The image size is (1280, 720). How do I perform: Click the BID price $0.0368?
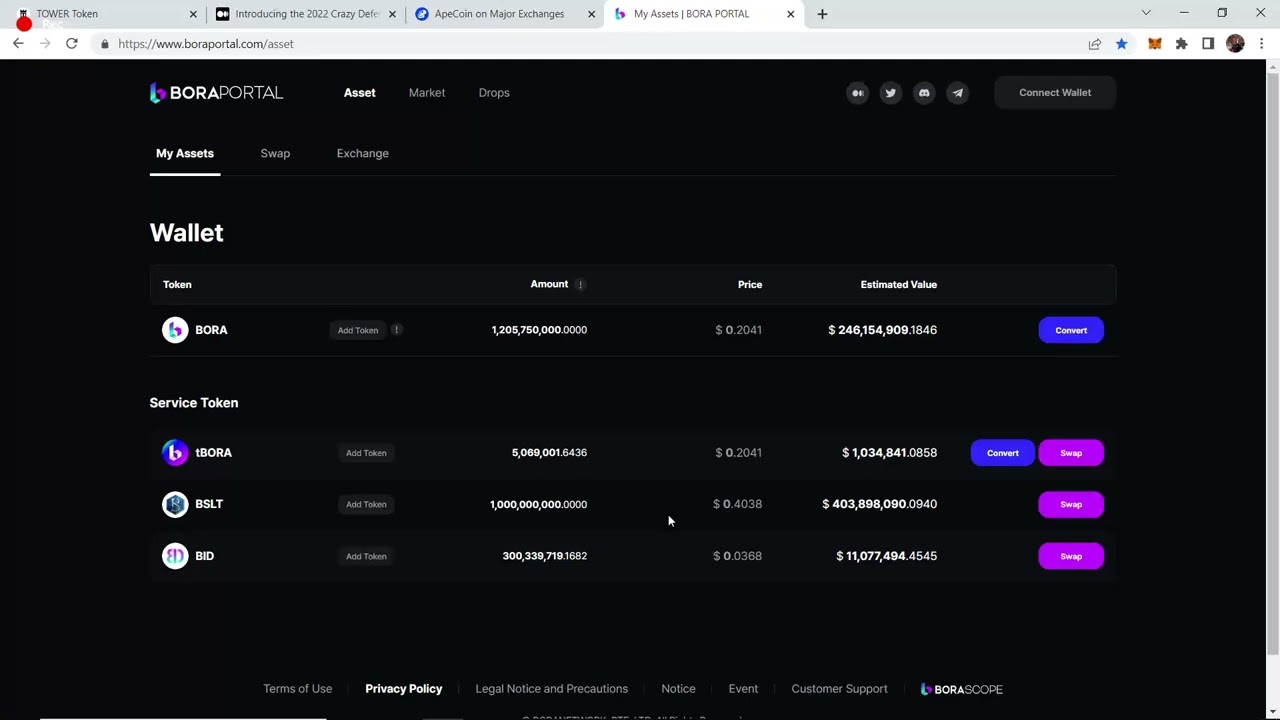point(737,556)
